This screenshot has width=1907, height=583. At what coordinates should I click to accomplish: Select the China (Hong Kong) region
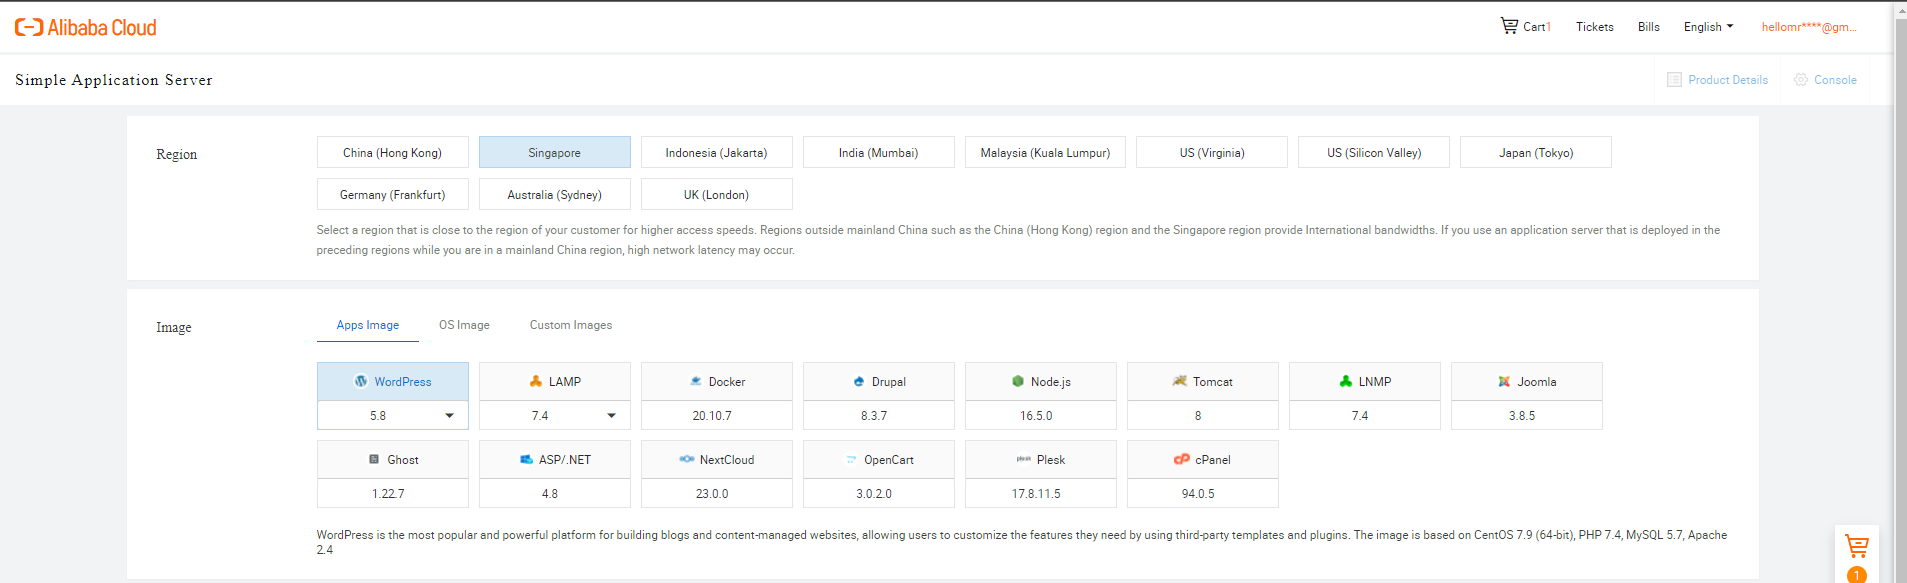(x=393, y=152)
